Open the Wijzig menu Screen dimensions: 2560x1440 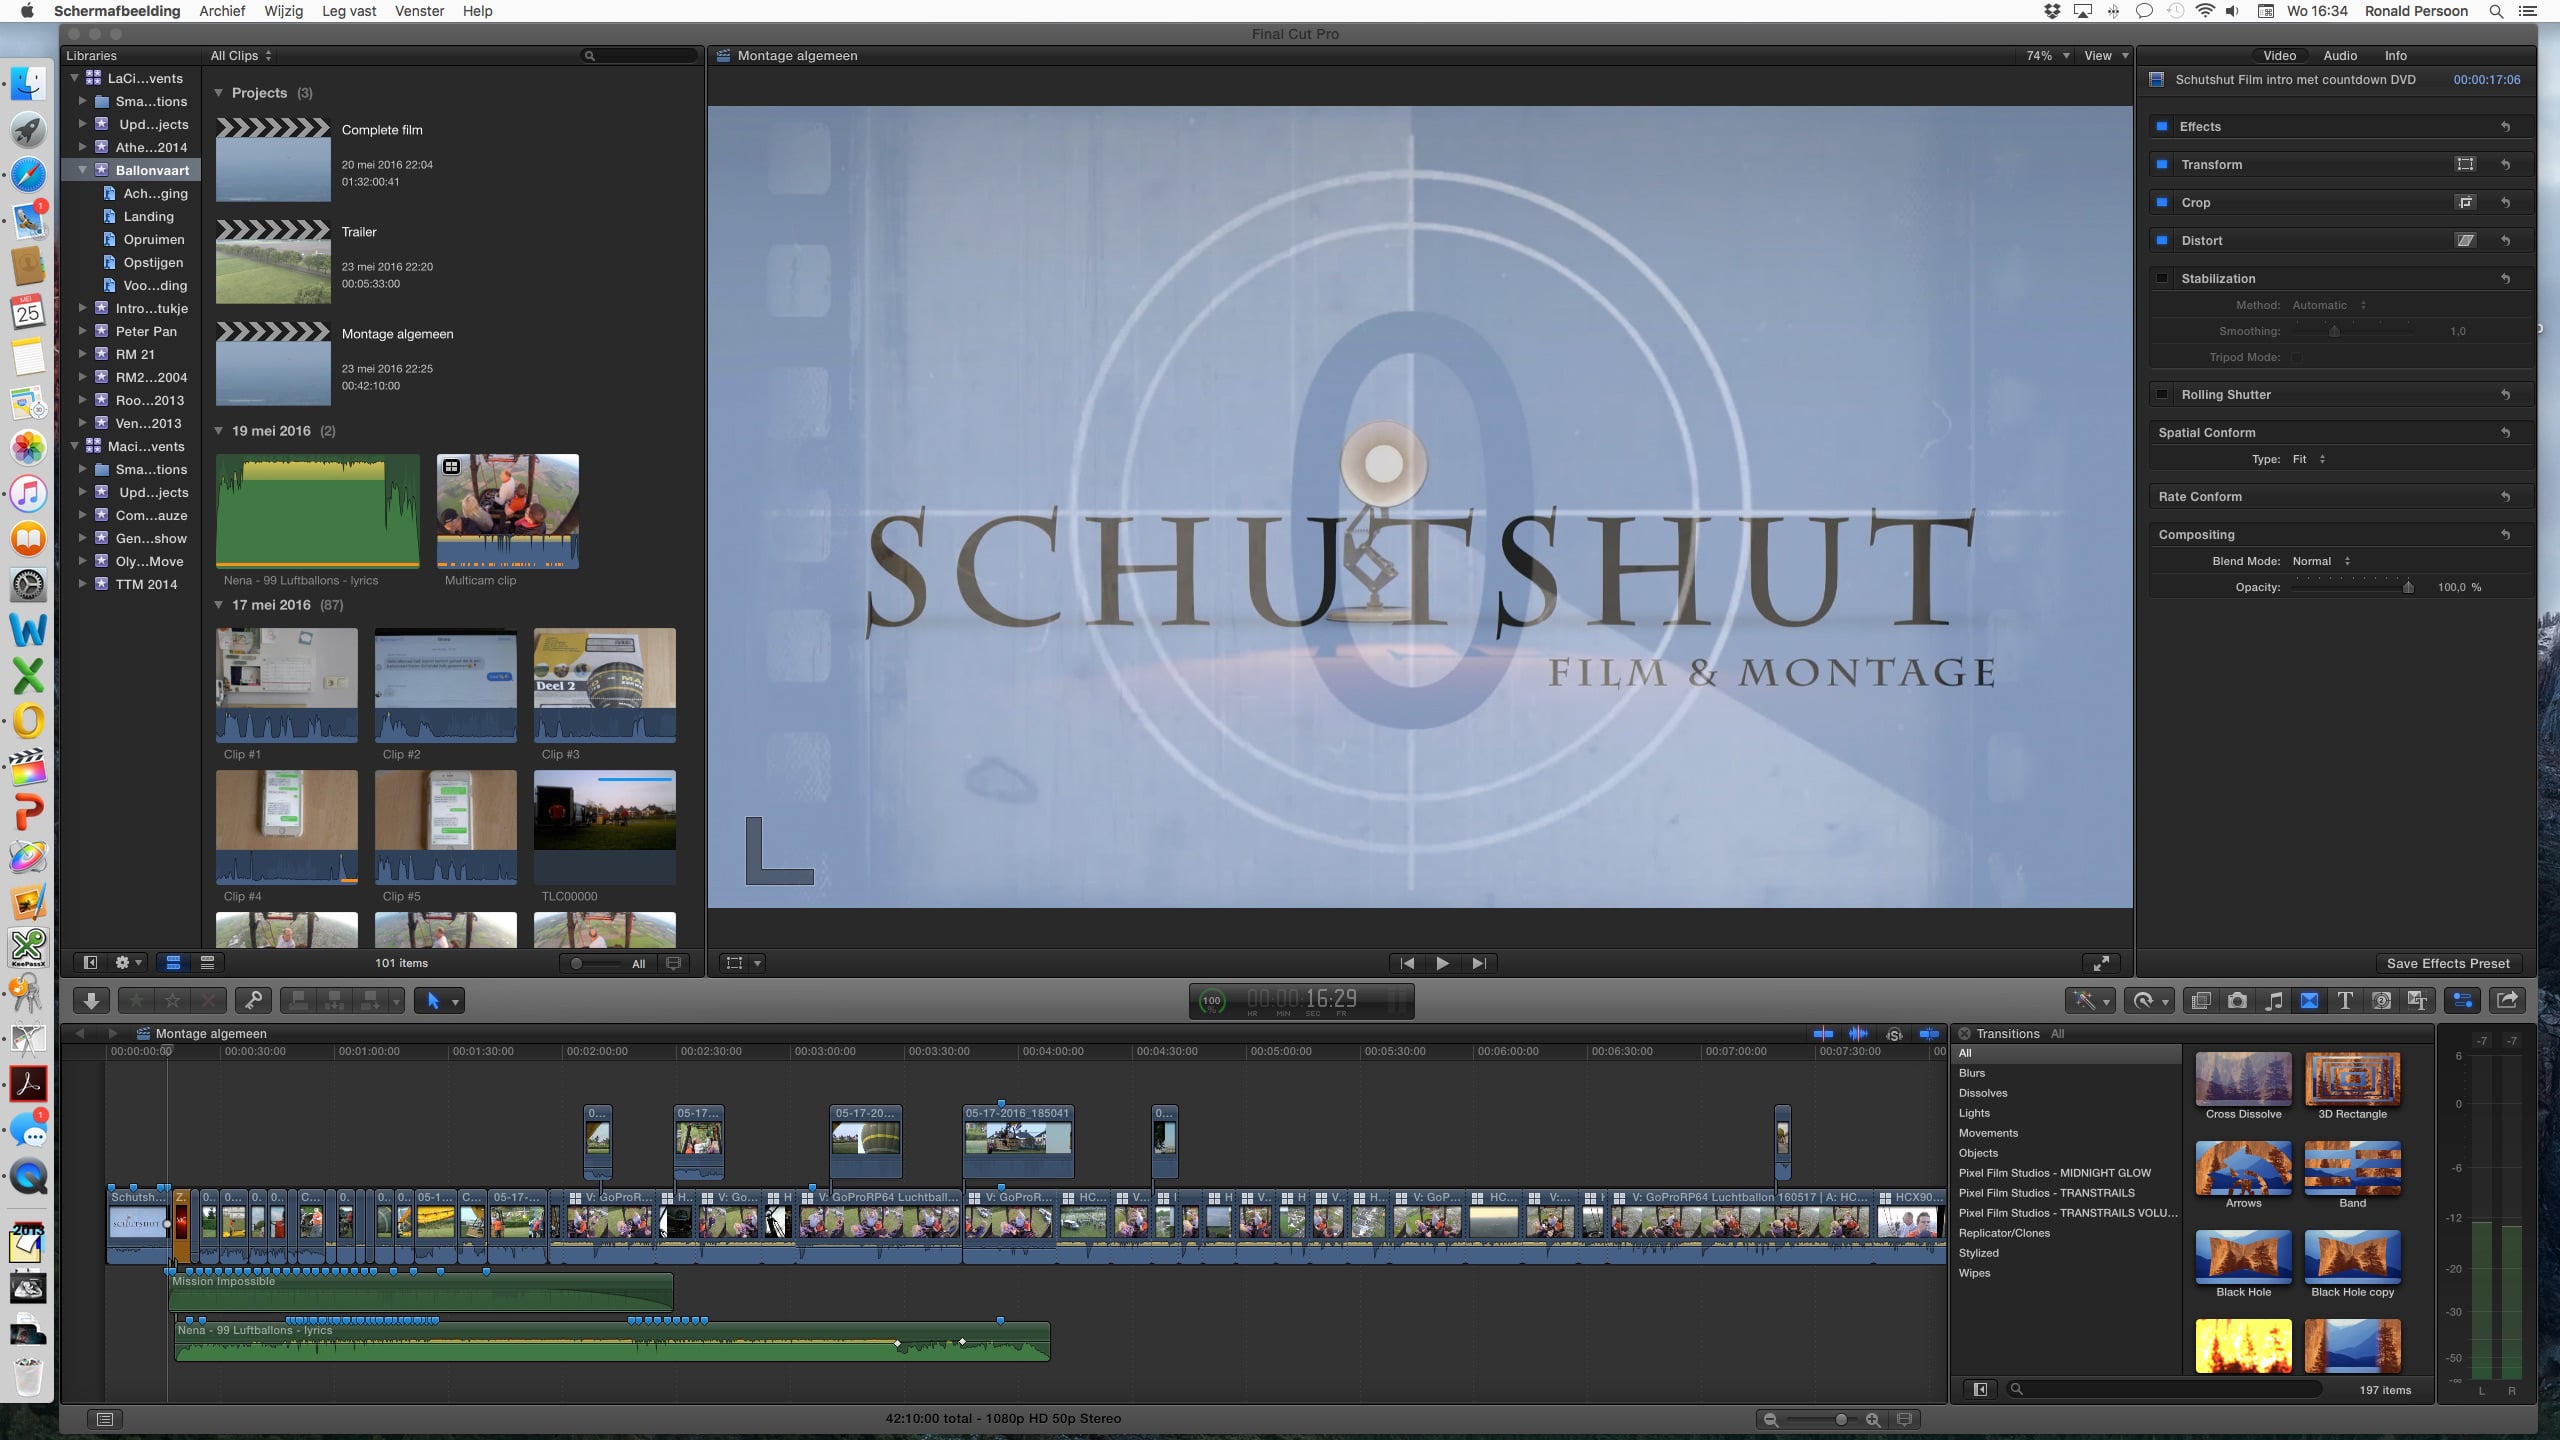283,11
